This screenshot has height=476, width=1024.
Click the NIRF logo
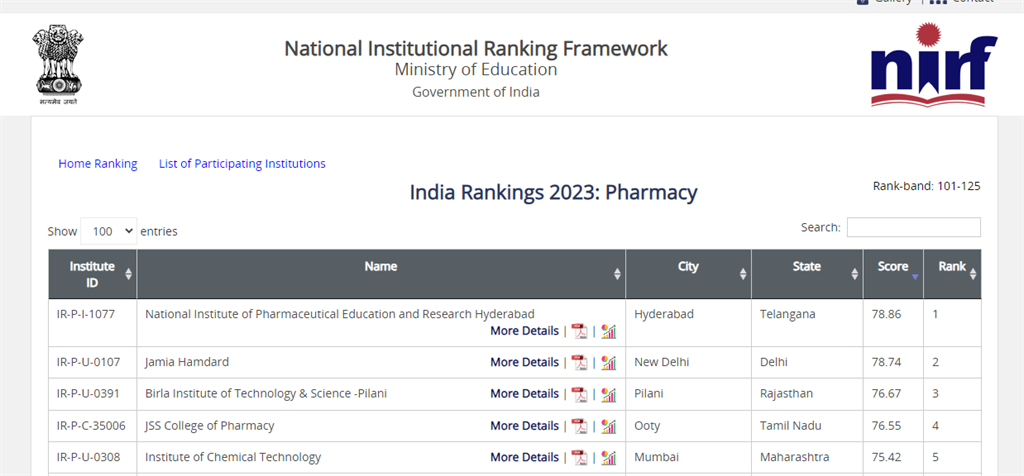coord(933,66)
